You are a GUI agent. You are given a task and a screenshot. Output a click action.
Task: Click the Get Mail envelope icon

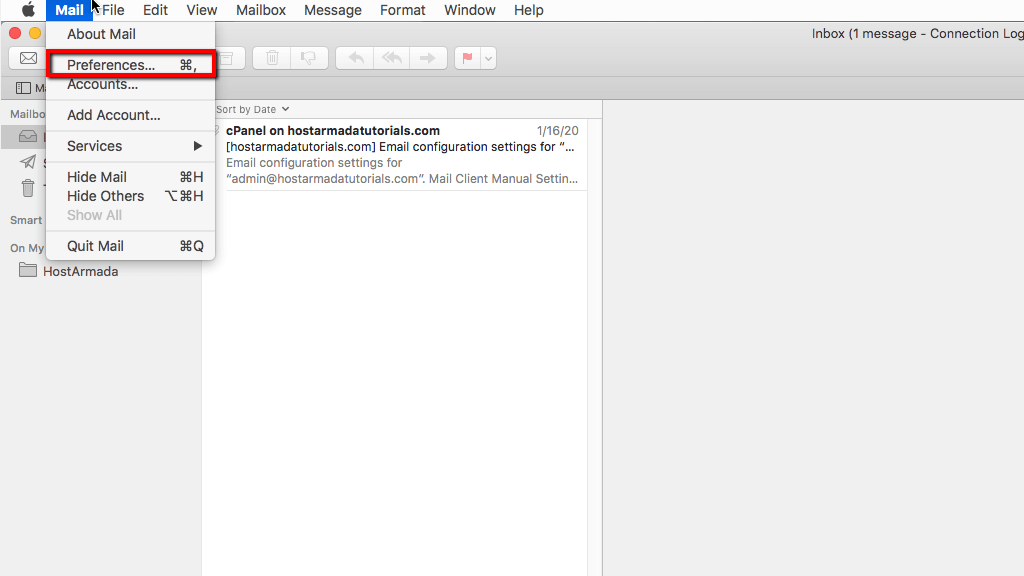(28, 58)
